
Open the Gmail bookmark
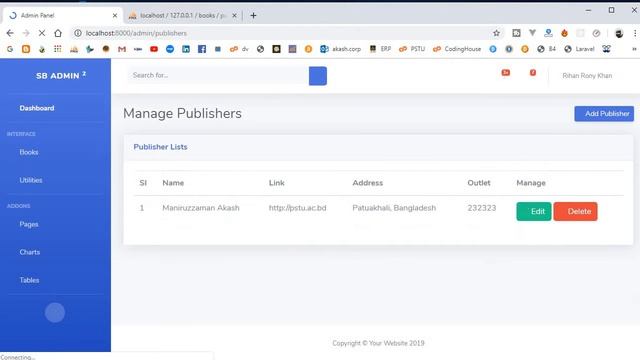point(122,49)
